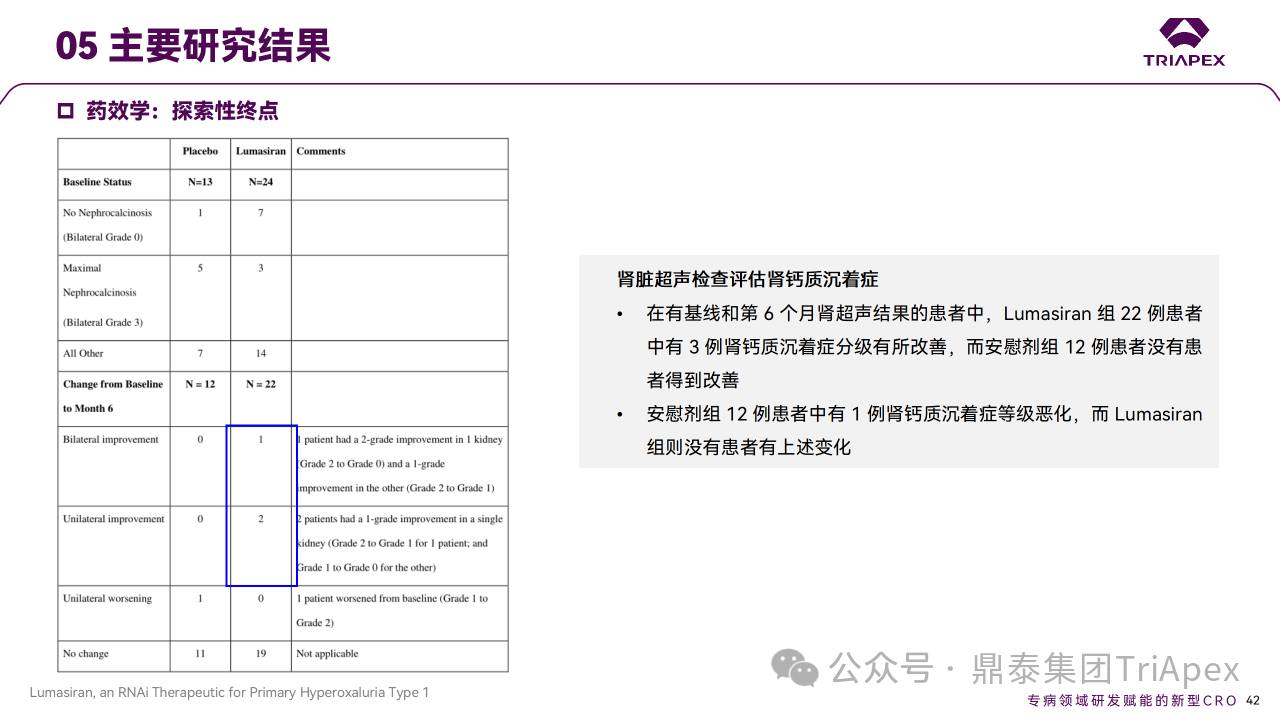Image resolution: width=1280 pixels, height=720 pixels.
Task: Click the WeChat icon in the watermark
Action: point(795,667)
